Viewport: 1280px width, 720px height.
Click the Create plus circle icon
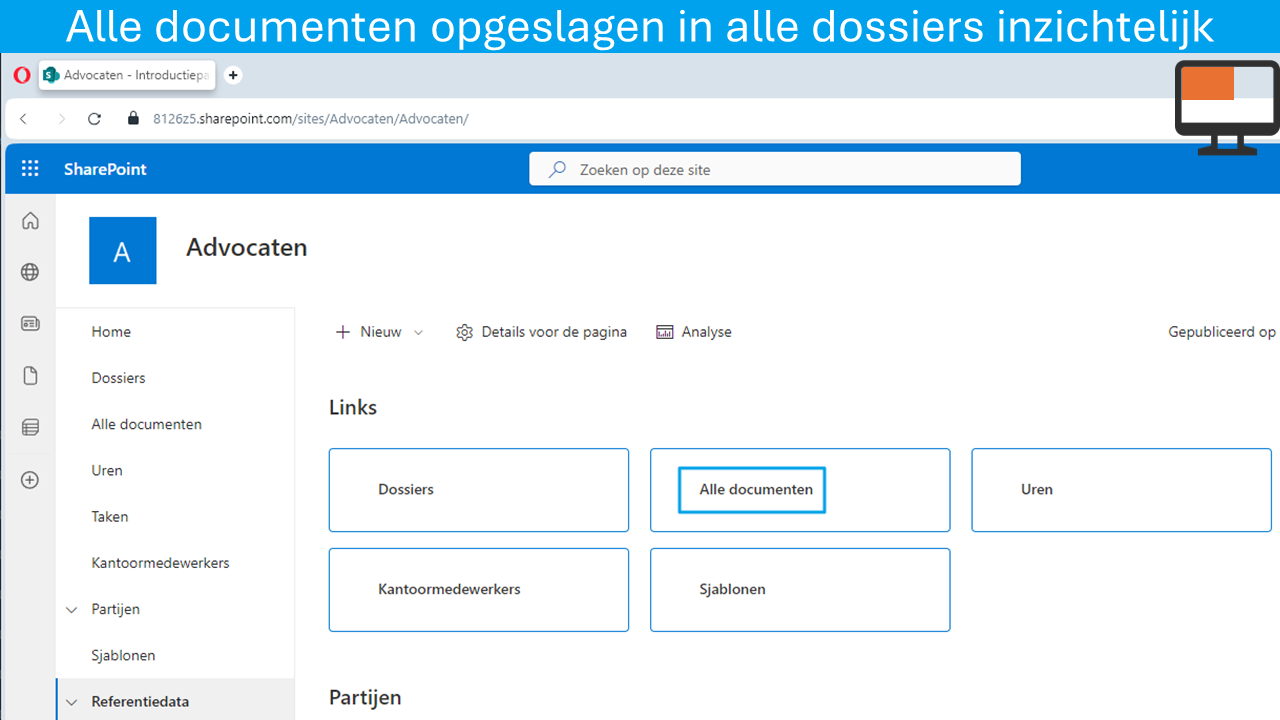click(30, 480)
